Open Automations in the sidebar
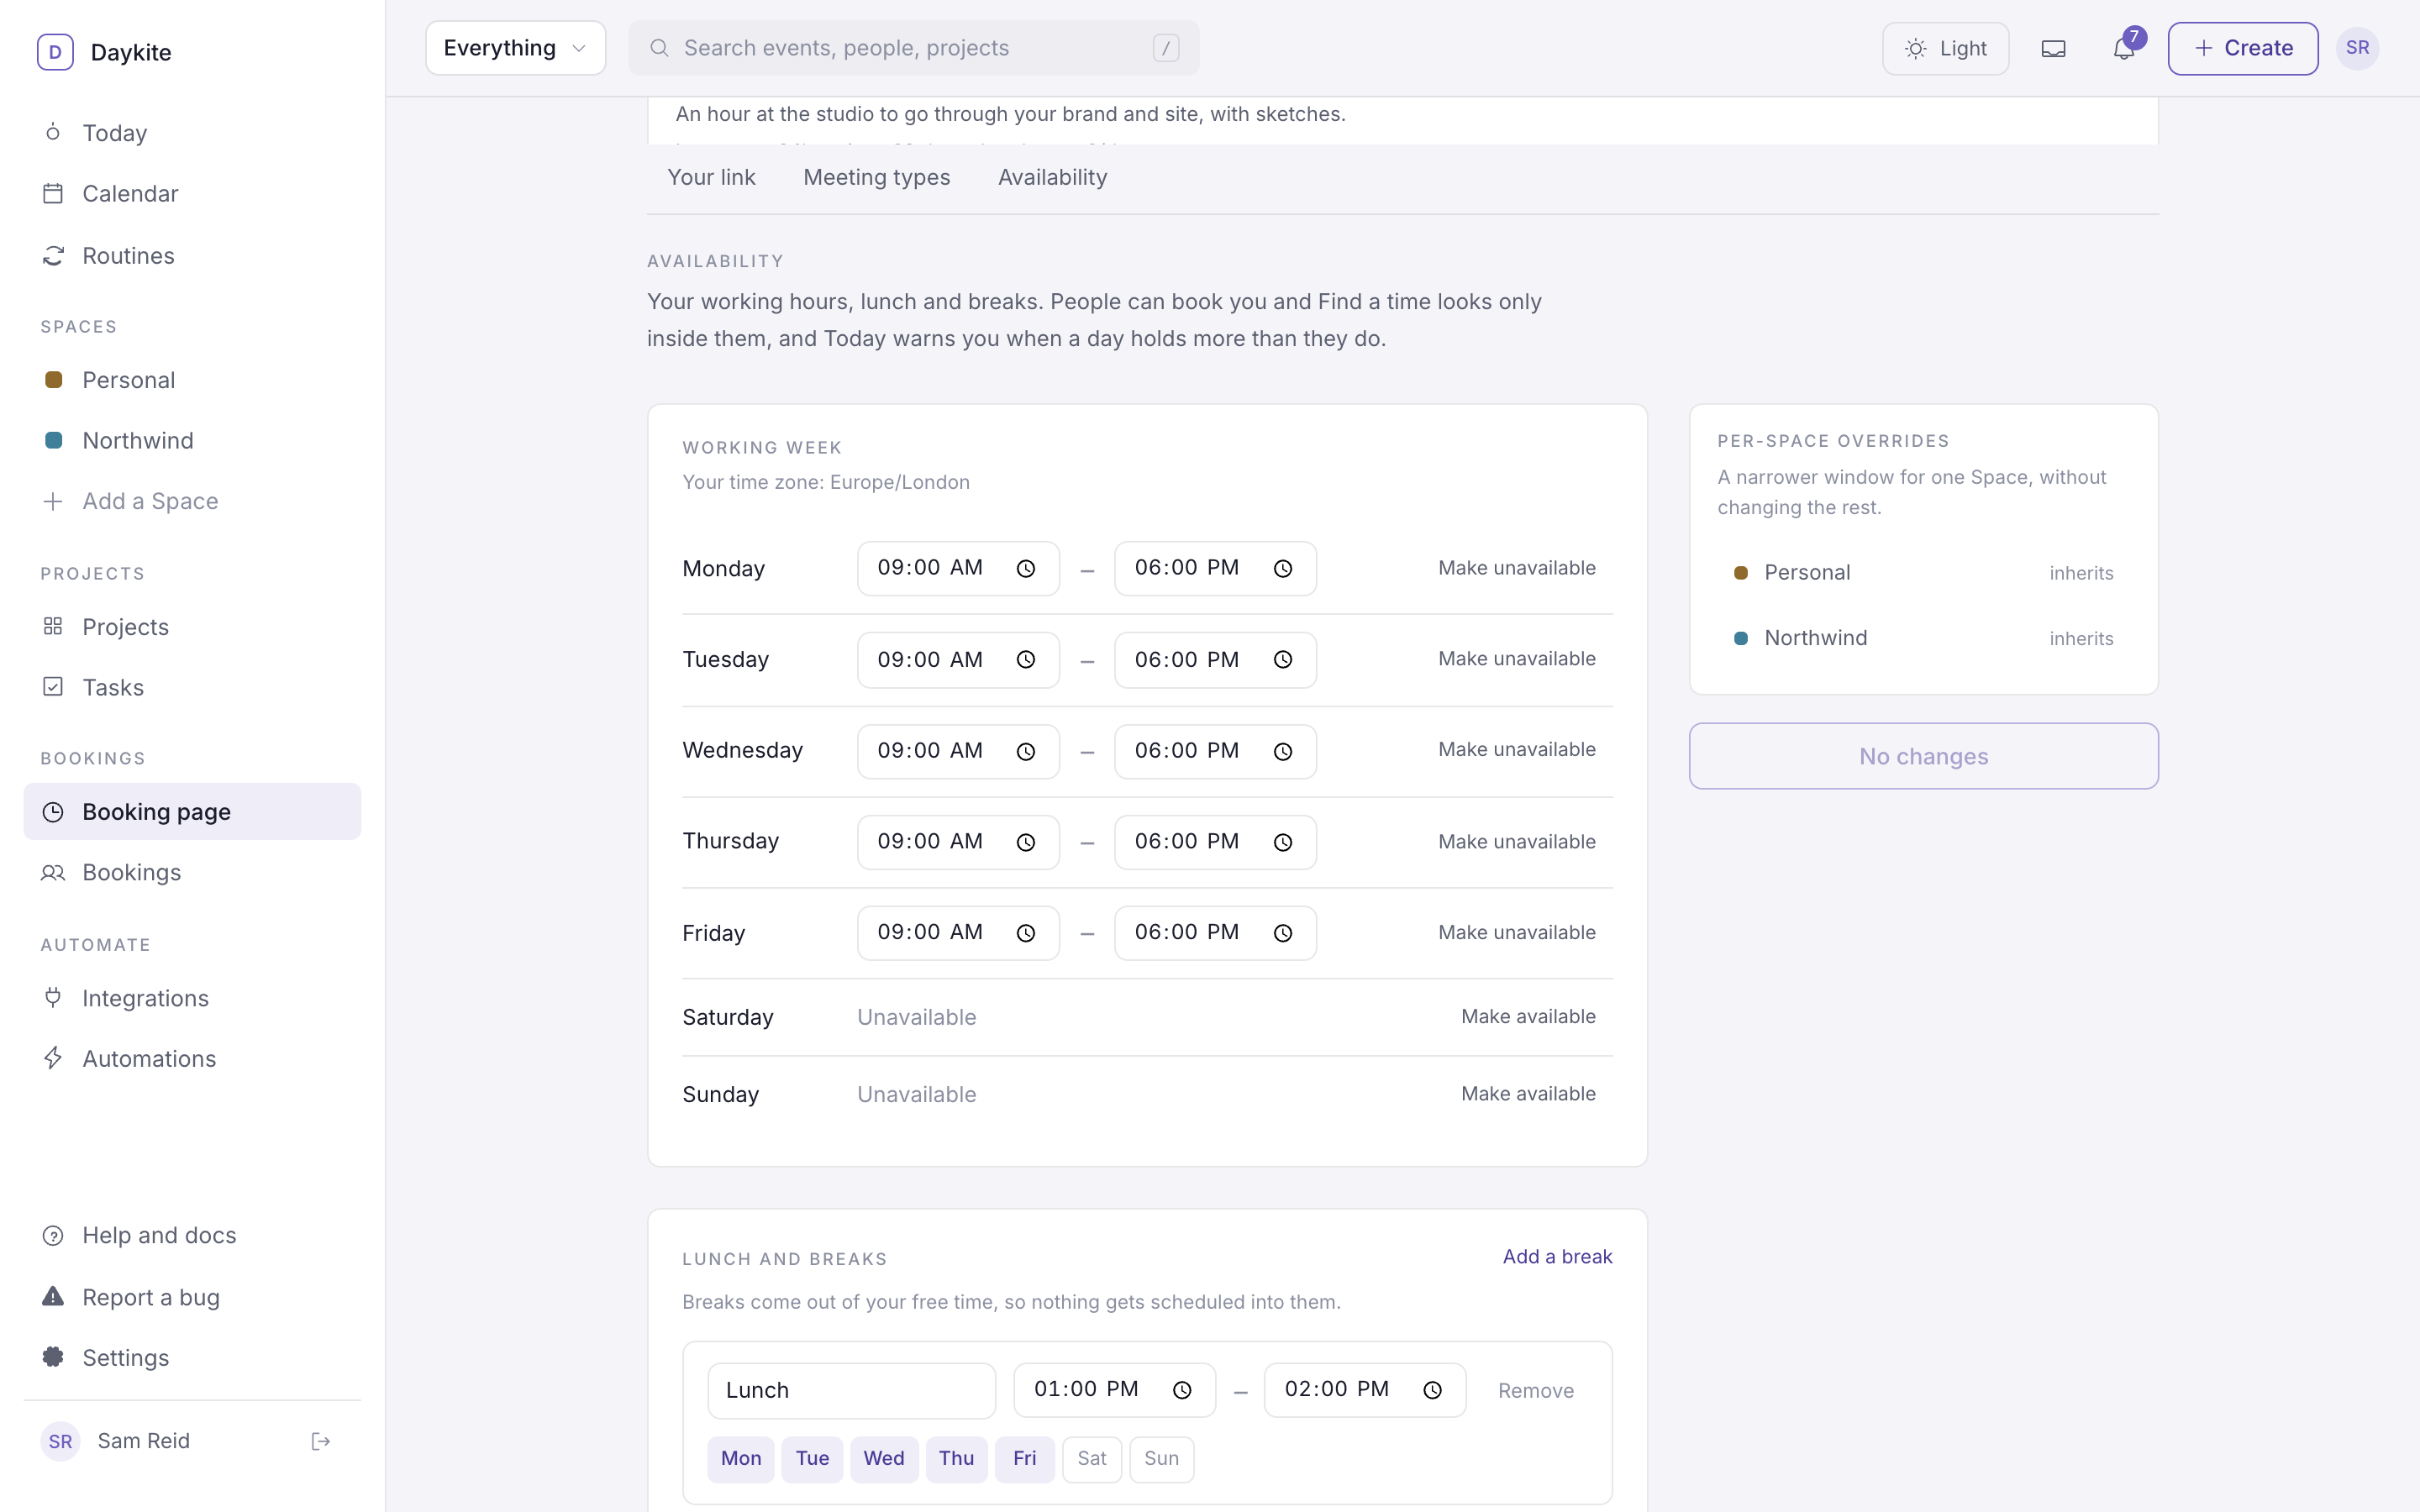 pos(192,1059)
